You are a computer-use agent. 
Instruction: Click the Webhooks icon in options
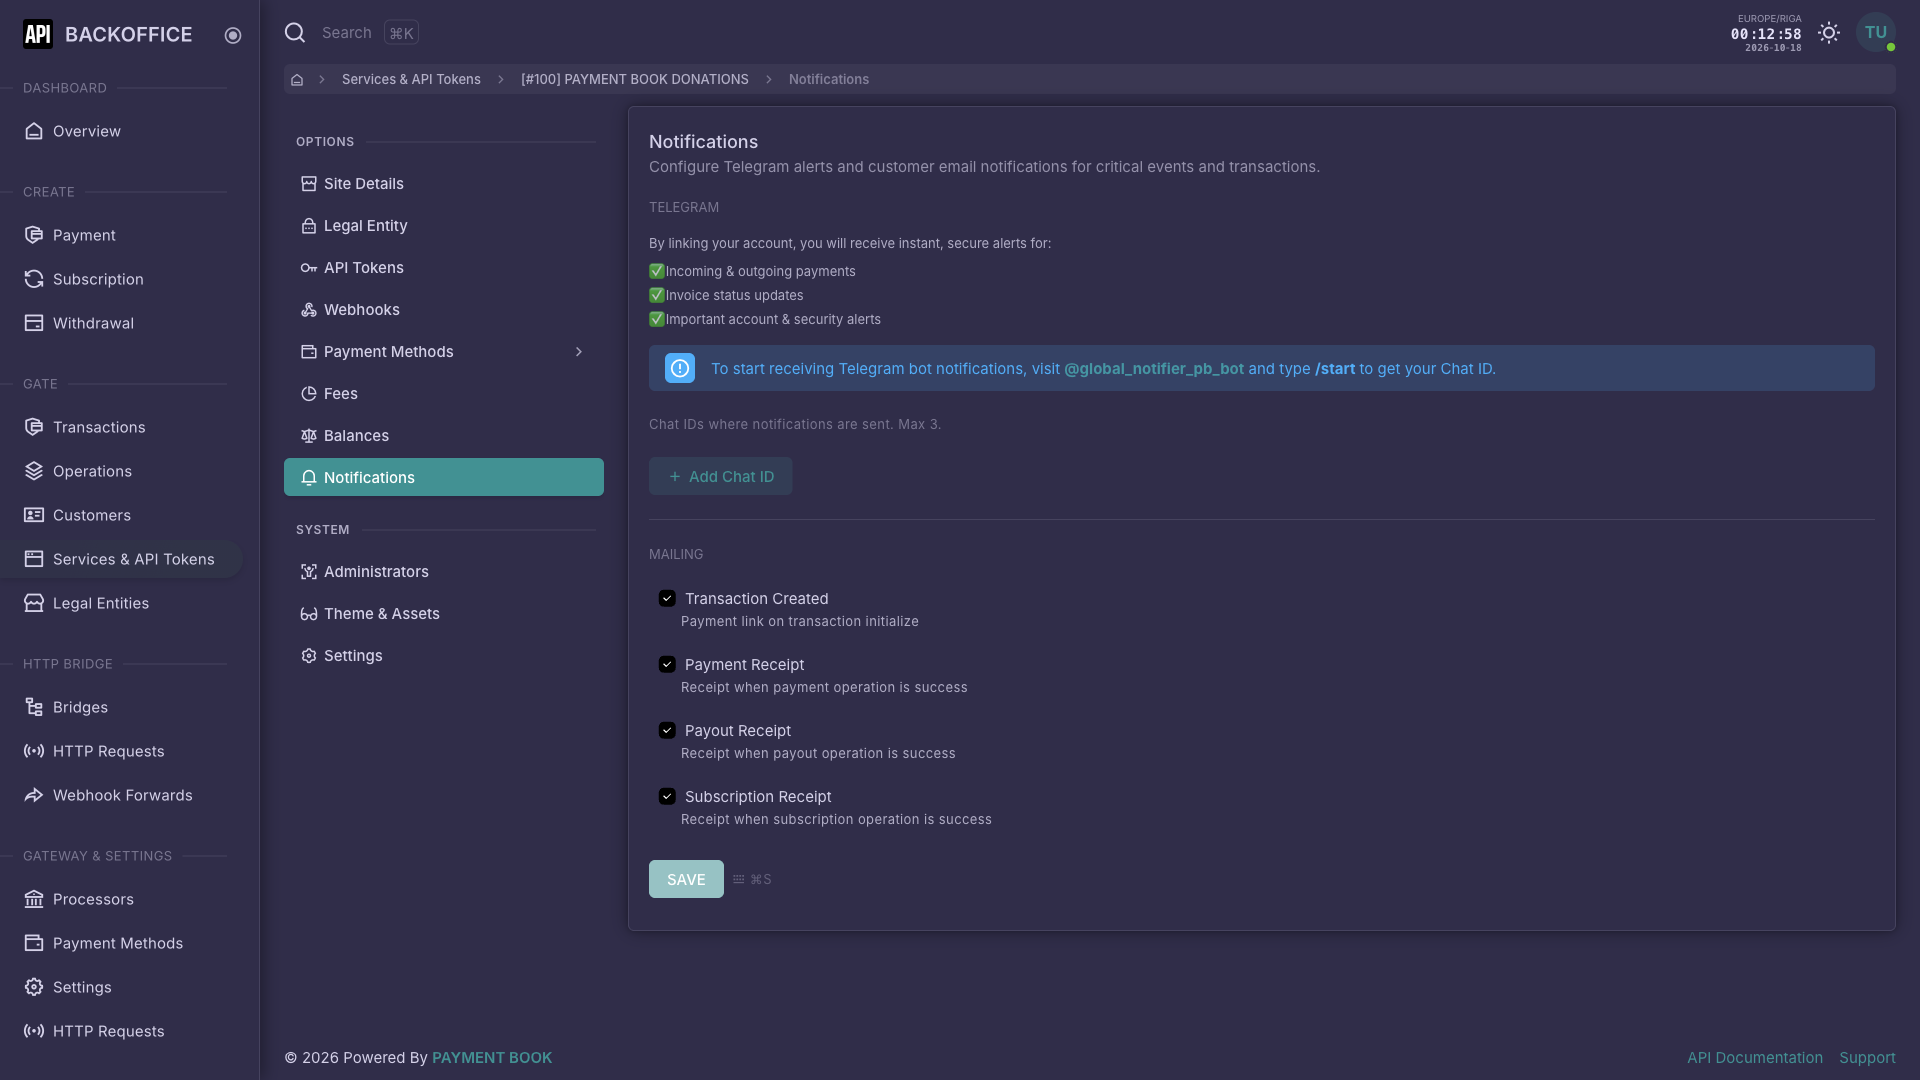(309, 310)
